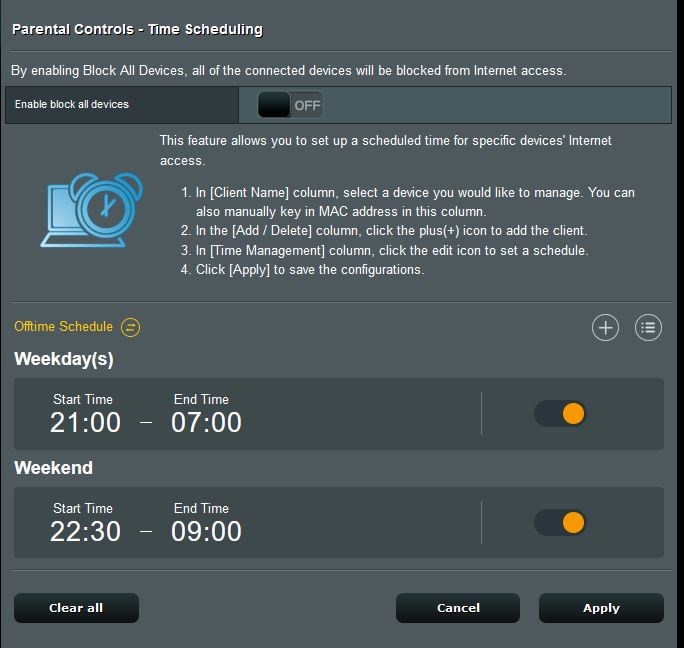
Task: Click the Click [Apply] to save instruction
Action: point(310,270)
